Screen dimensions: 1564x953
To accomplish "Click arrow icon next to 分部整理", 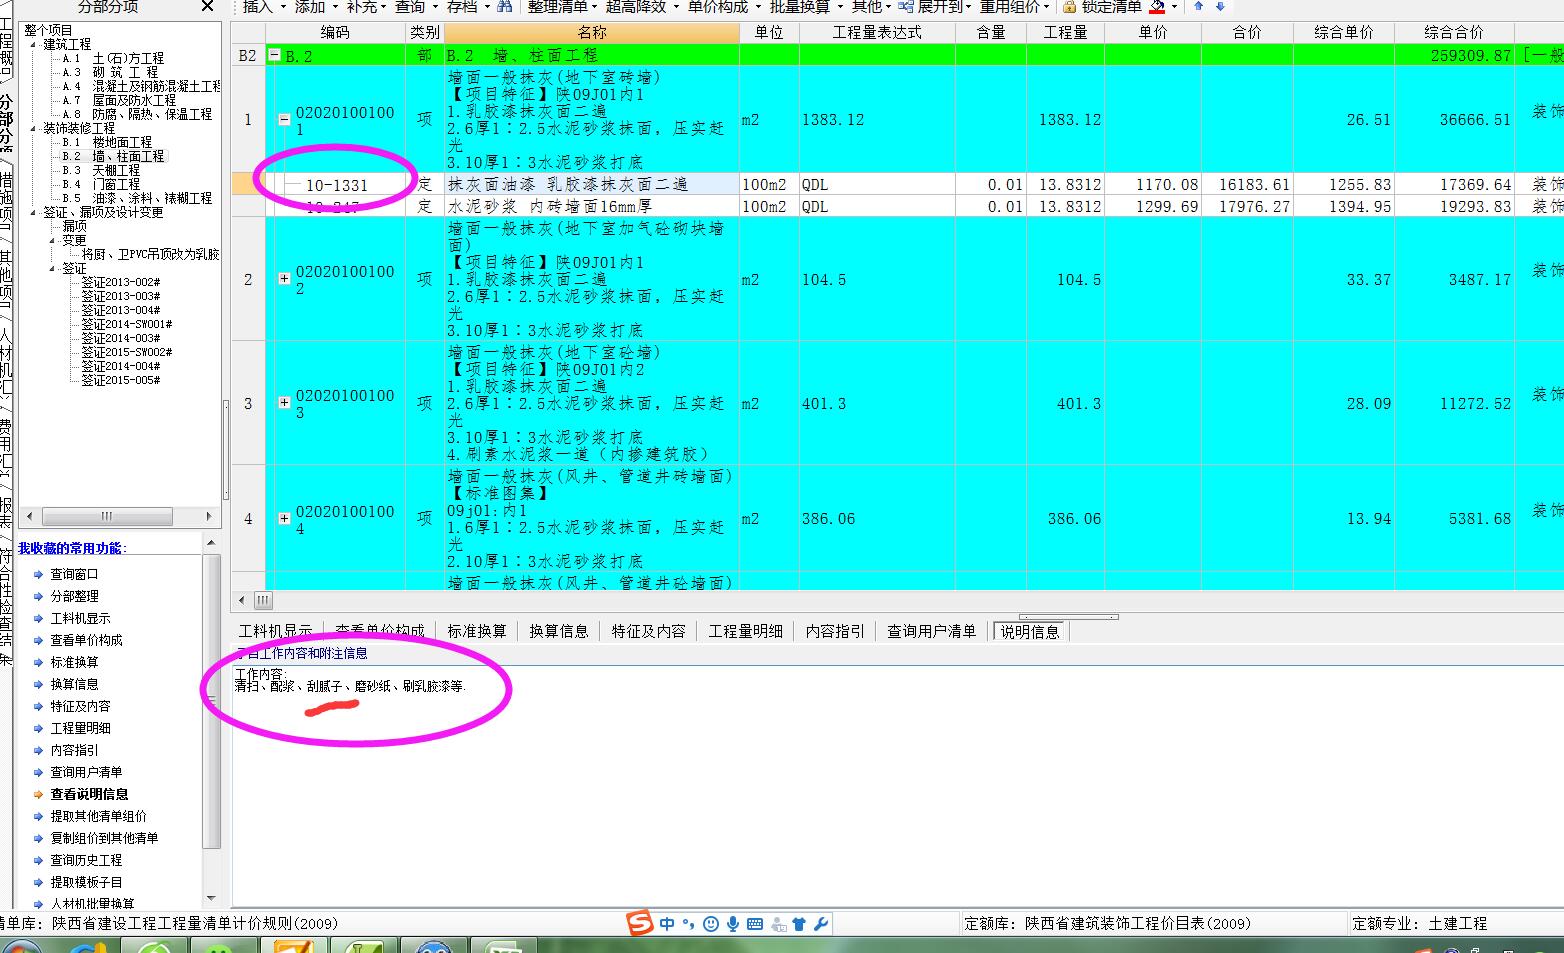I will click(39, 596).
